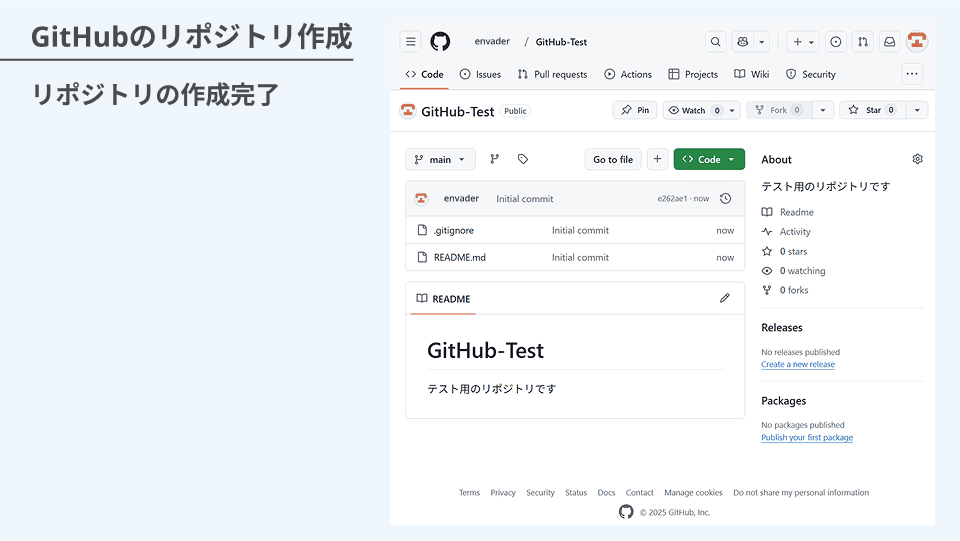Click GitHub-Test breadcrumb in header
Viewport: 960px width, 541px height.
(561, 42)
